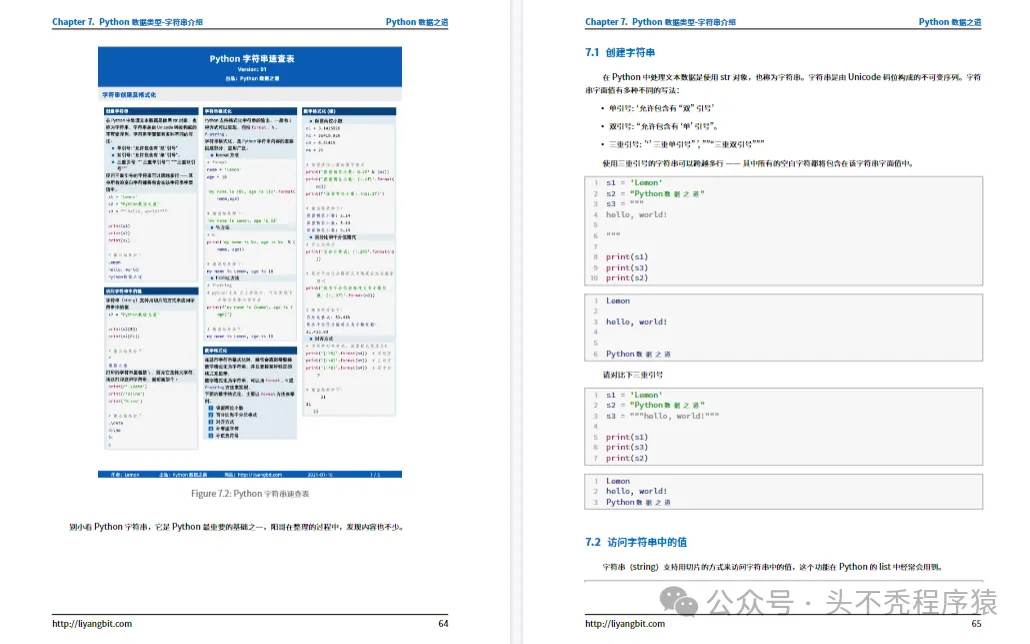
Task: Click the 'Python 数据之道' header on page 64
Action: [416, 22]
